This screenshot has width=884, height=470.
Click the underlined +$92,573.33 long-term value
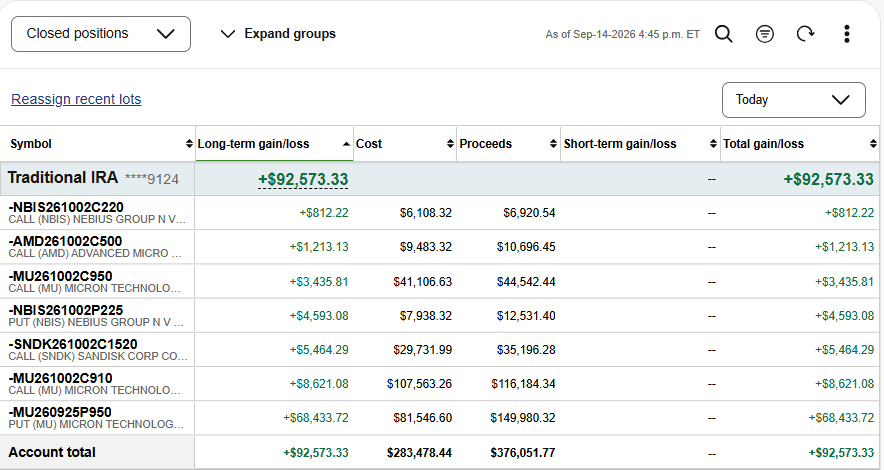click(303, 179)
